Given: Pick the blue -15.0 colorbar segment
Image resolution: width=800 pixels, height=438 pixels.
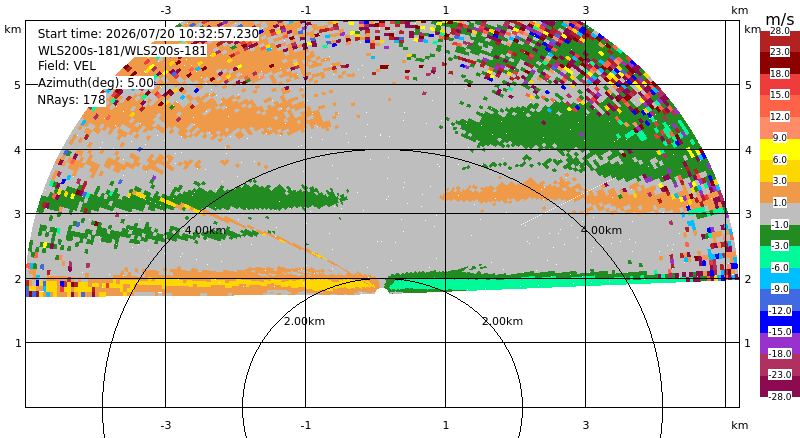Looking at the screenshot, I should click(x=780, y=322).
